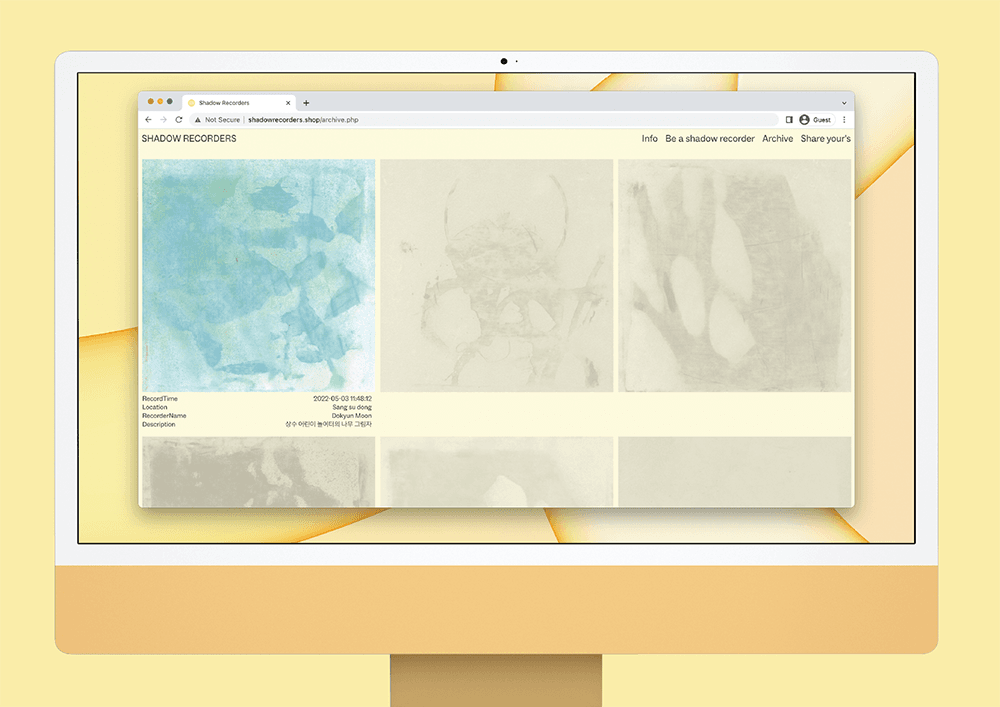Open the Info page link
The height and width of the screenshot is (707, 1000).
pos(649,138)
